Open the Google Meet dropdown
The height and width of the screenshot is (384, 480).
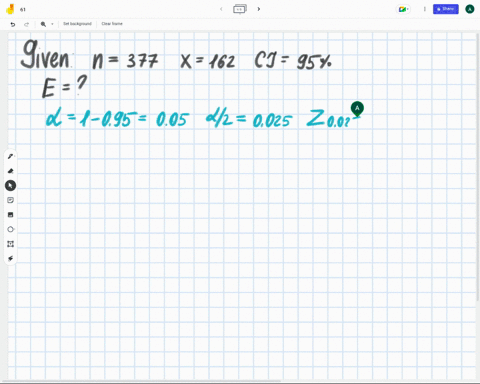403,9
